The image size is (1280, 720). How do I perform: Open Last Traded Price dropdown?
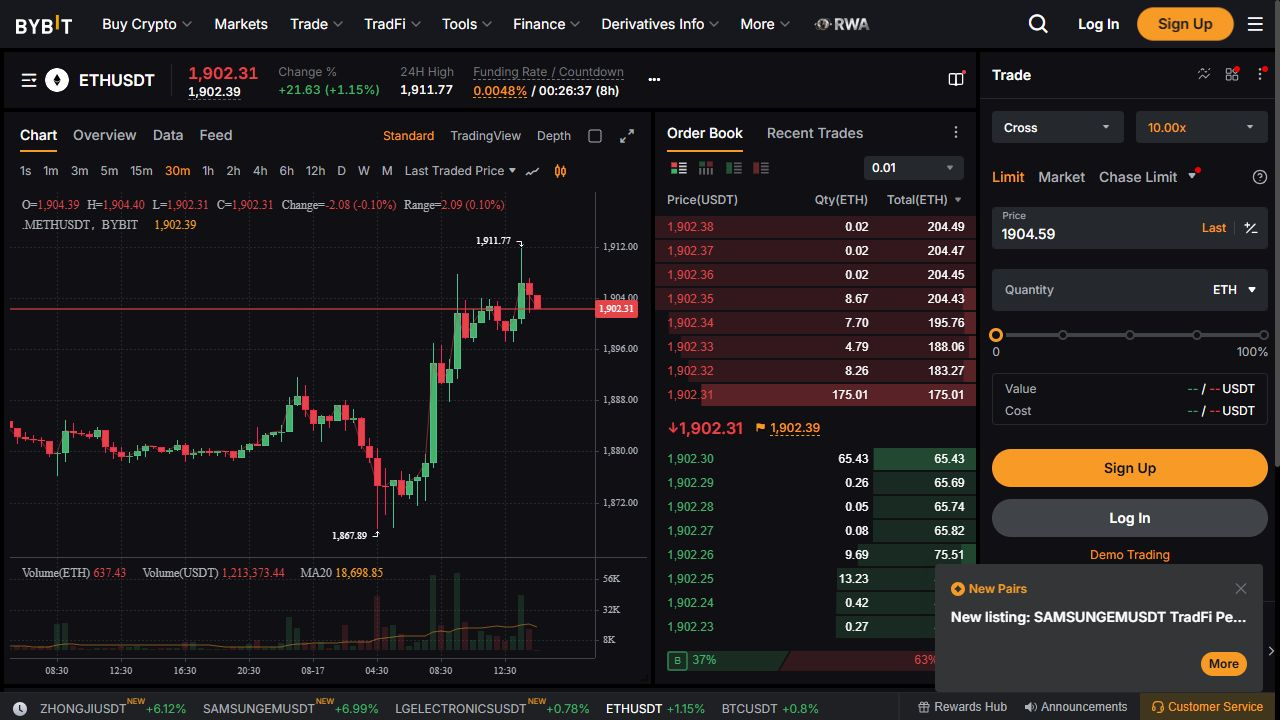460,171
